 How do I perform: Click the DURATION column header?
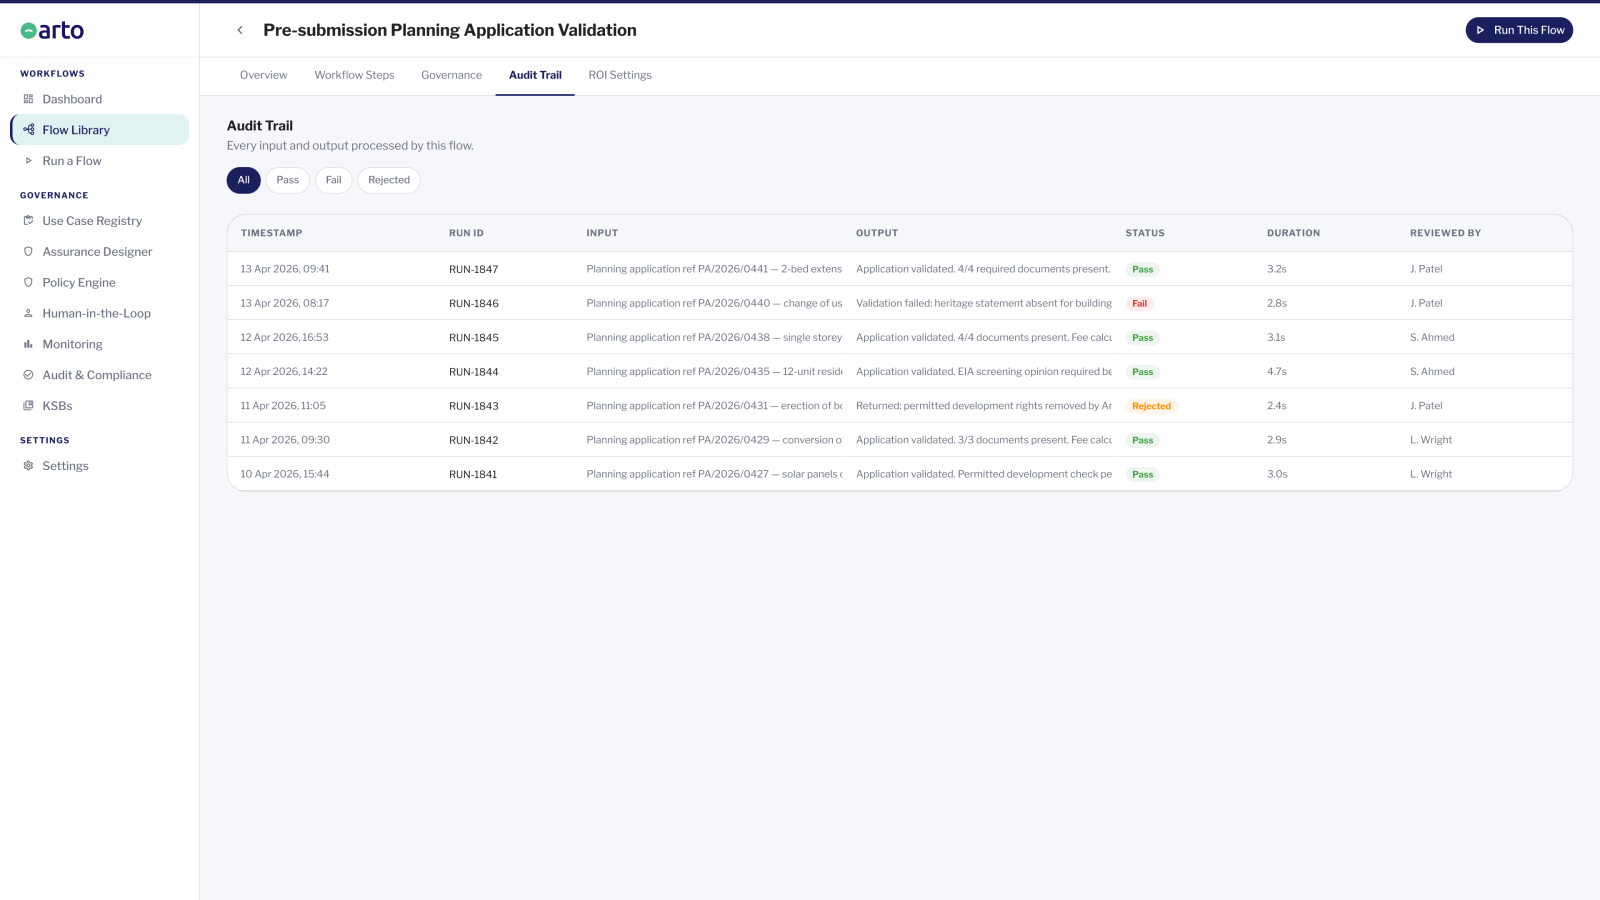coord(1293,233)
